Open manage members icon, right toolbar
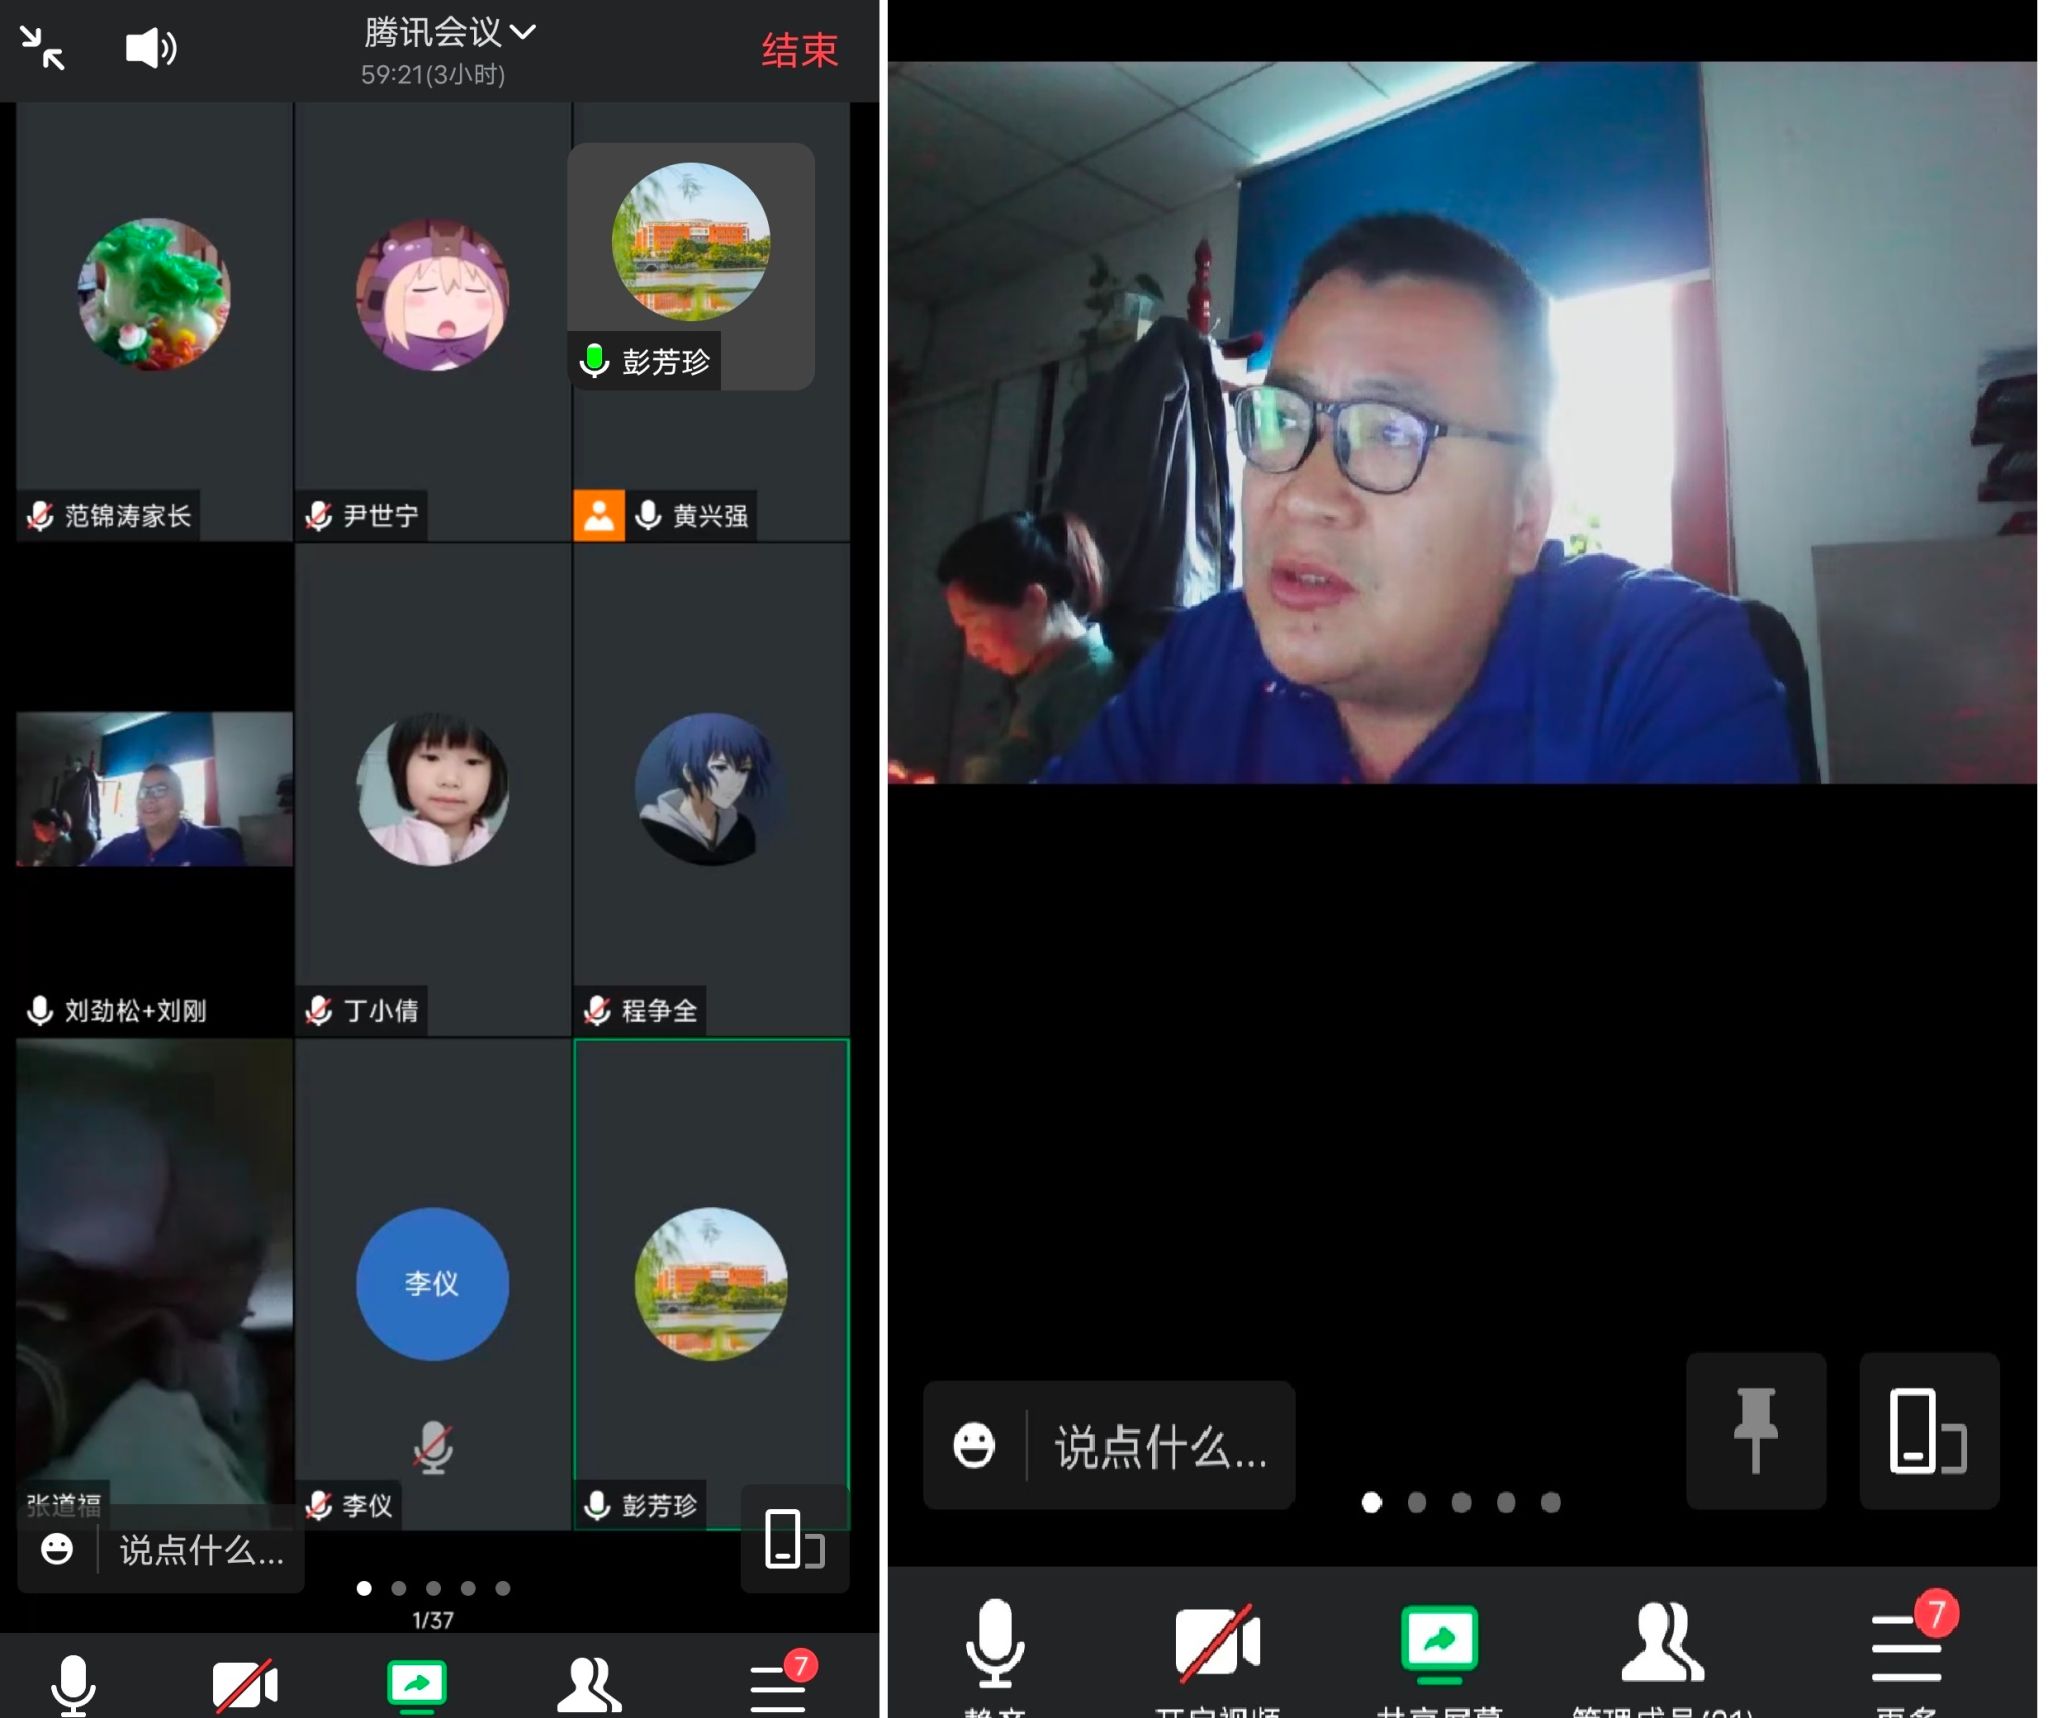This screenshot has height=1718, width=2048. (1661, 1645)
